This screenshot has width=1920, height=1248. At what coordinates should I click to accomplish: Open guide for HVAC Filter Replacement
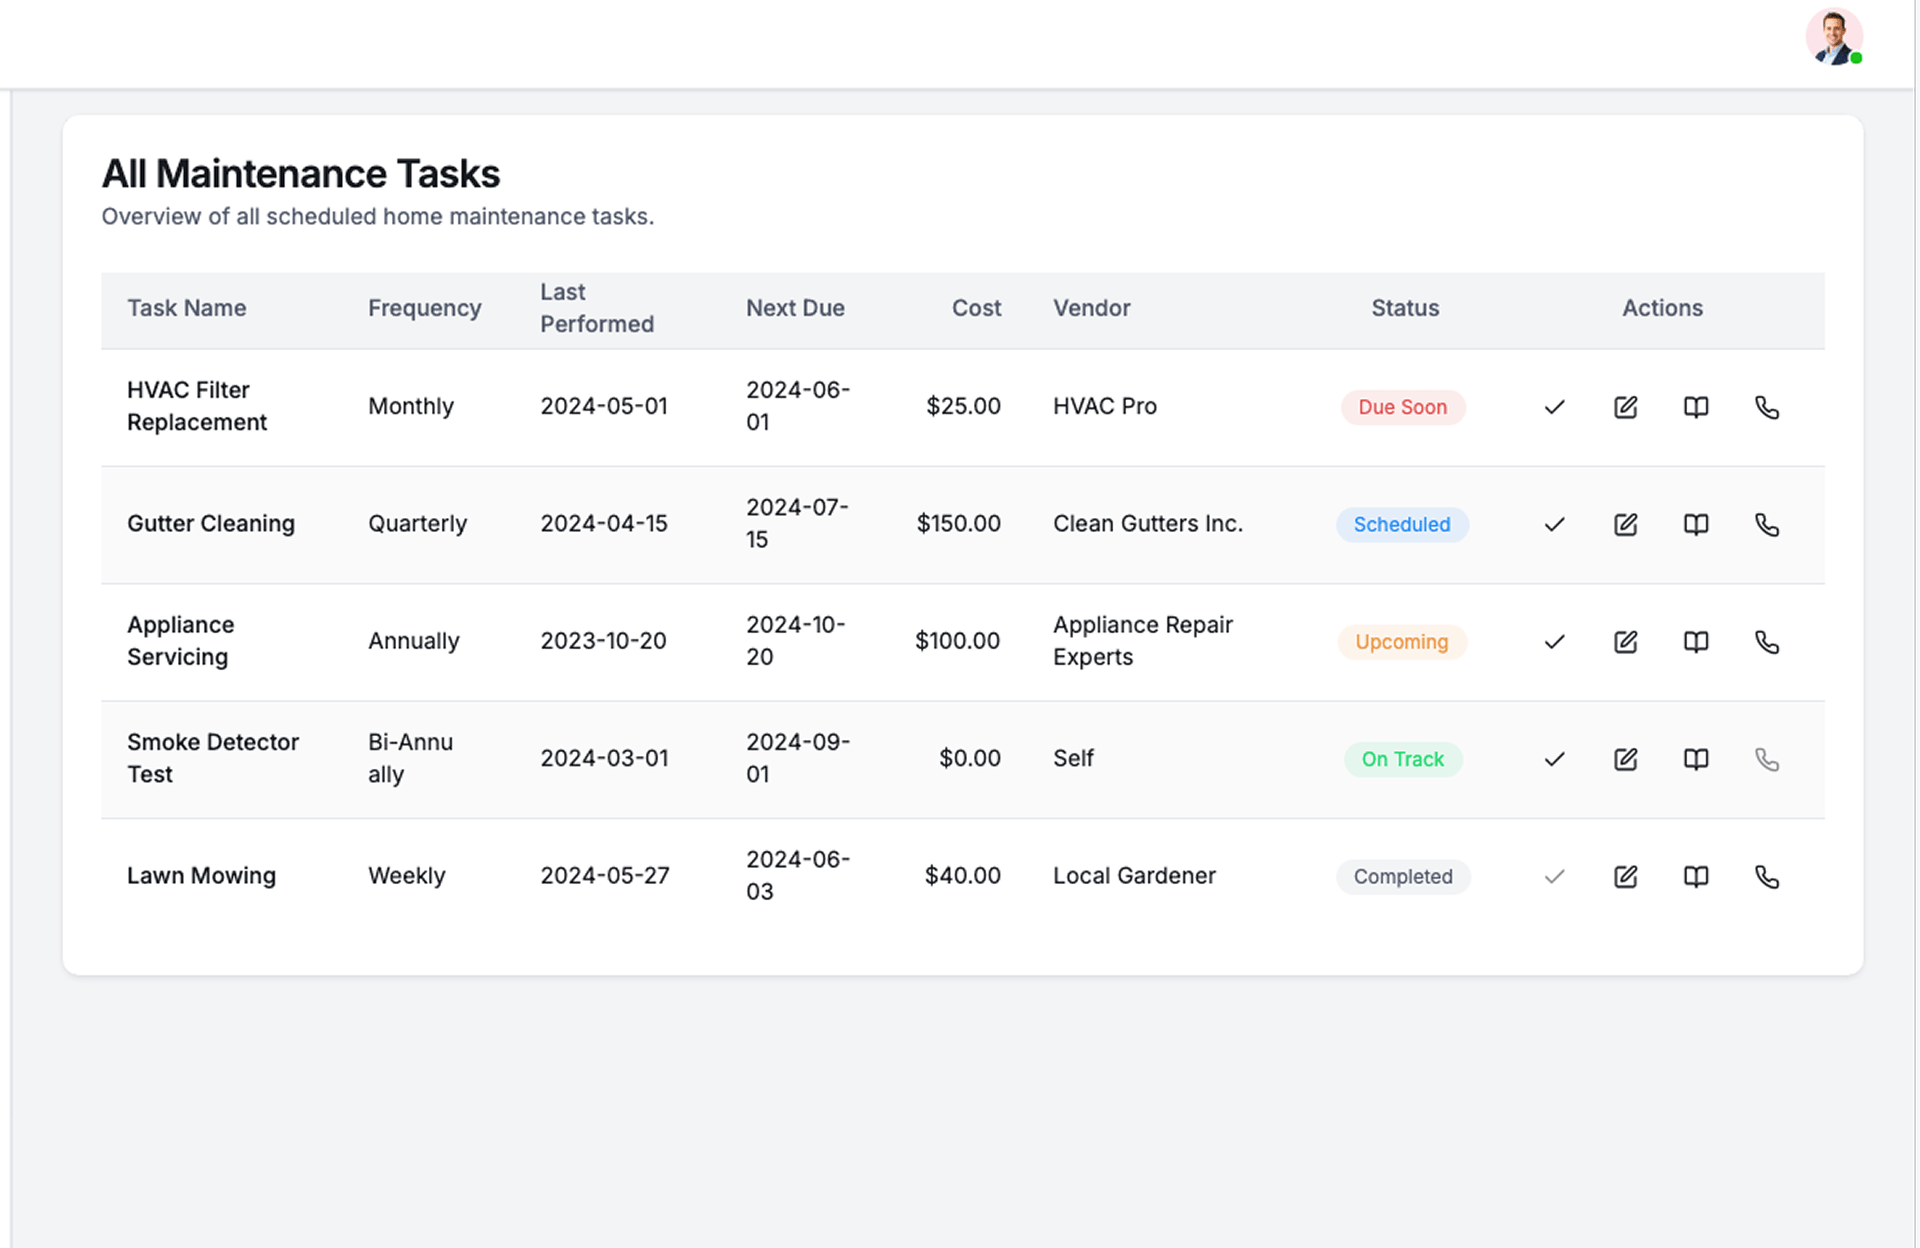point(1696,407)
